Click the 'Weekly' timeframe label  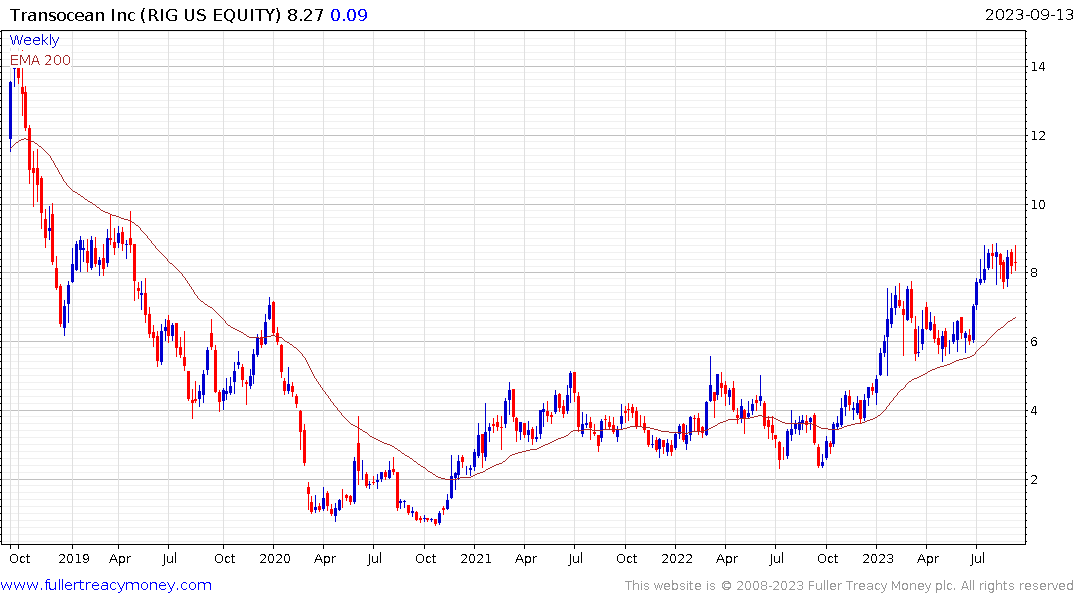[x=34, y=40]
